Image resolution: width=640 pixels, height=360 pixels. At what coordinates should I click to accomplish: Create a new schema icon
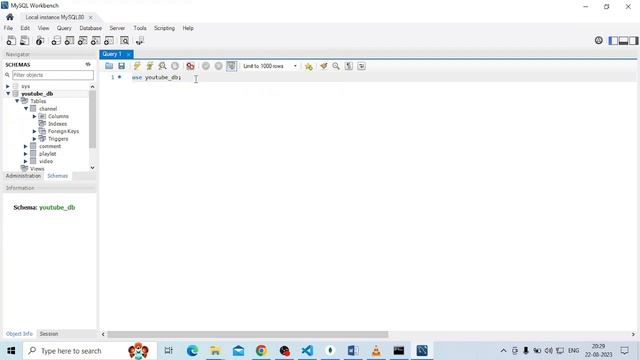[x=56, y=40]
